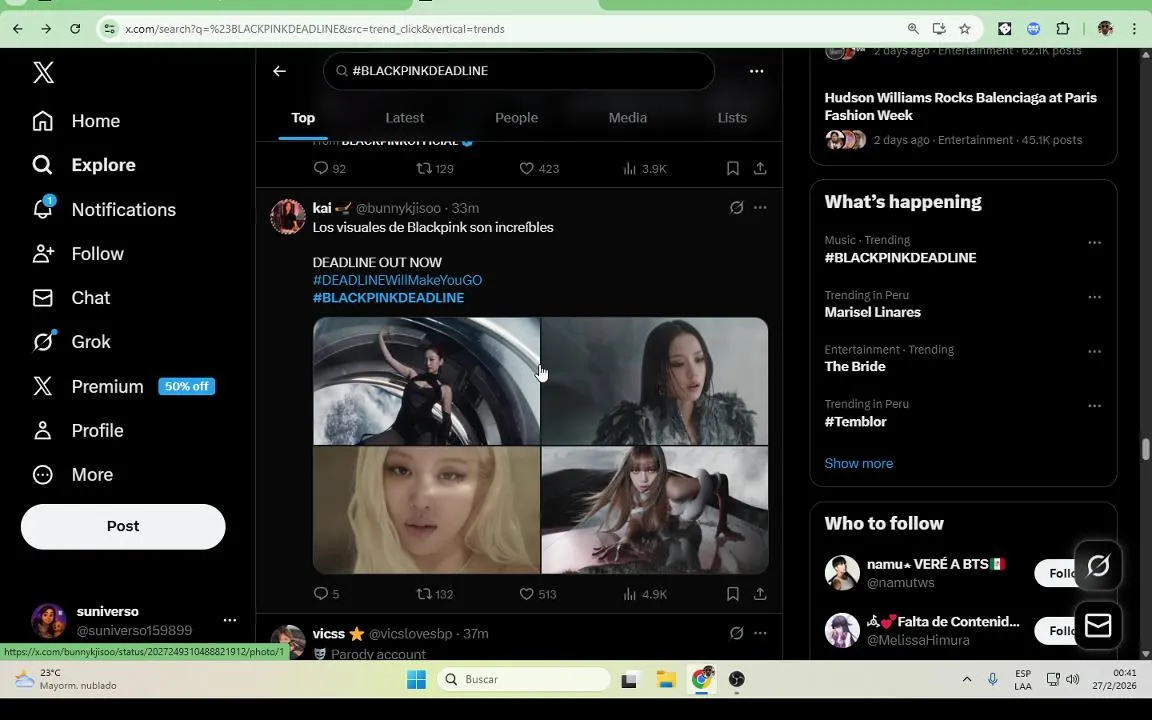Viewport: 1152px width, 720px height.
Task: Open #Temblor trend
Action: (x=855, y=422)
